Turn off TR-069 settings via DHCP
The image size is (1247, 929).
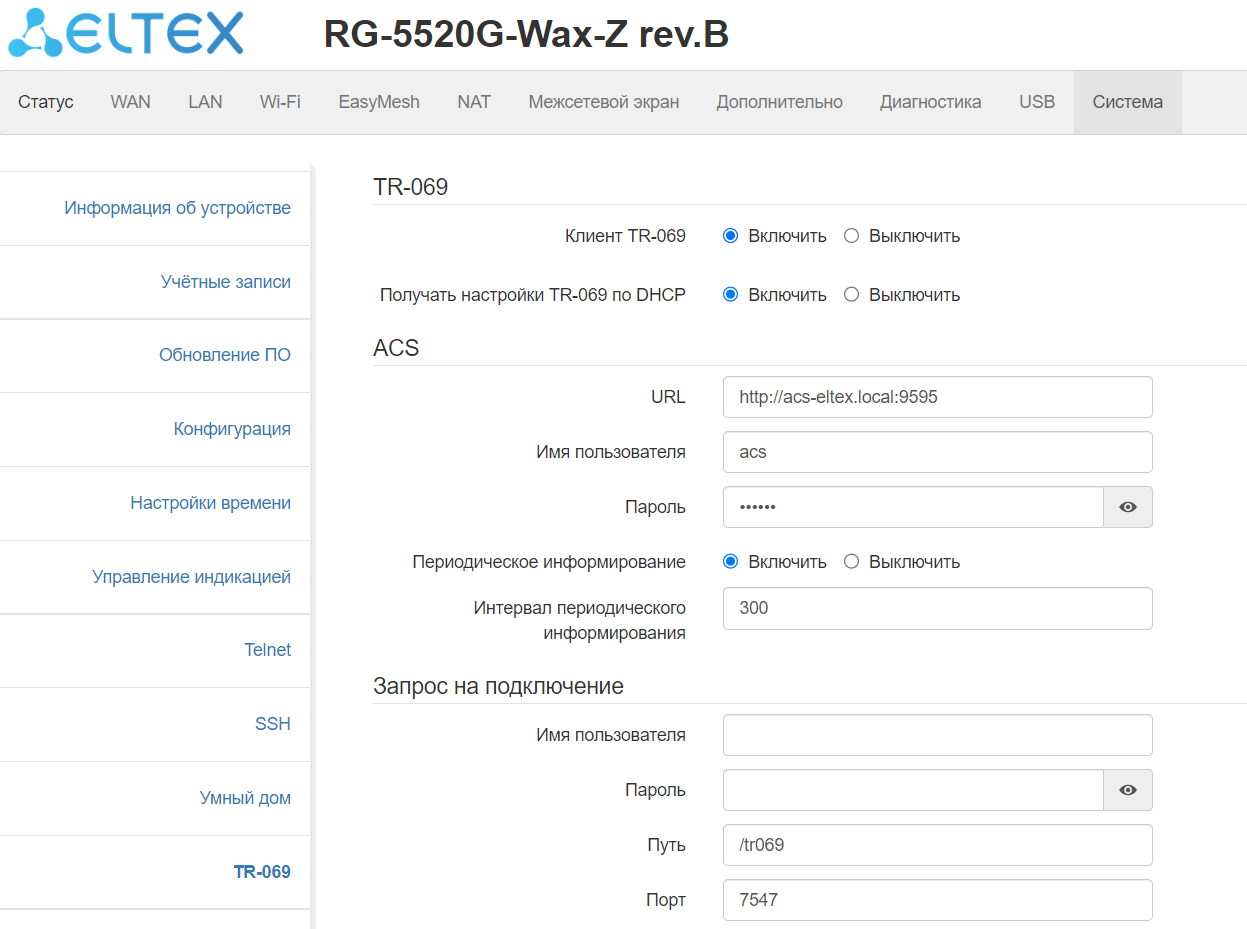852,295
